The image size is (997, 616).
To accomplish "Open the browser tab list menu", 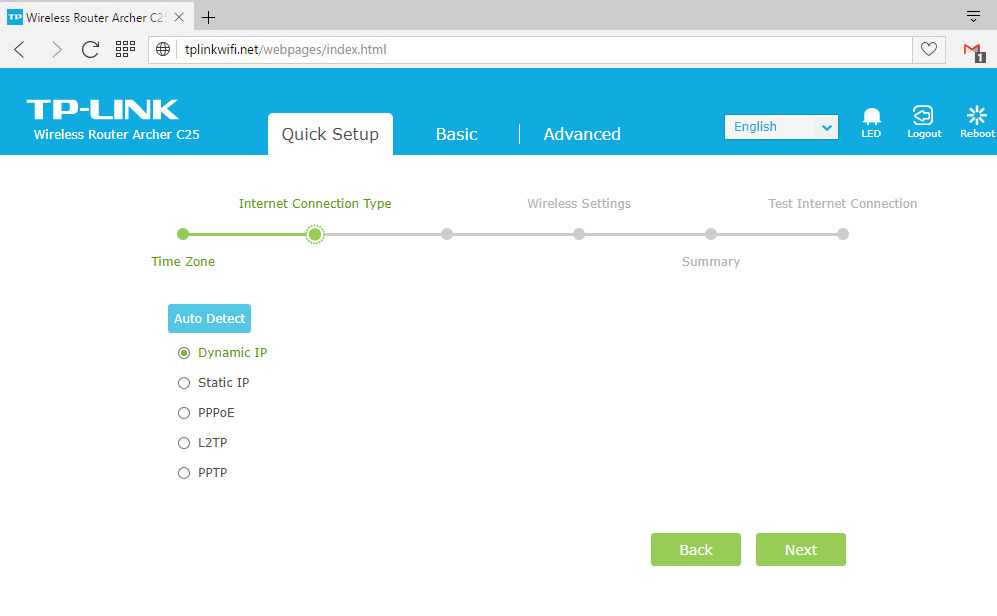I will click(973, 17).
